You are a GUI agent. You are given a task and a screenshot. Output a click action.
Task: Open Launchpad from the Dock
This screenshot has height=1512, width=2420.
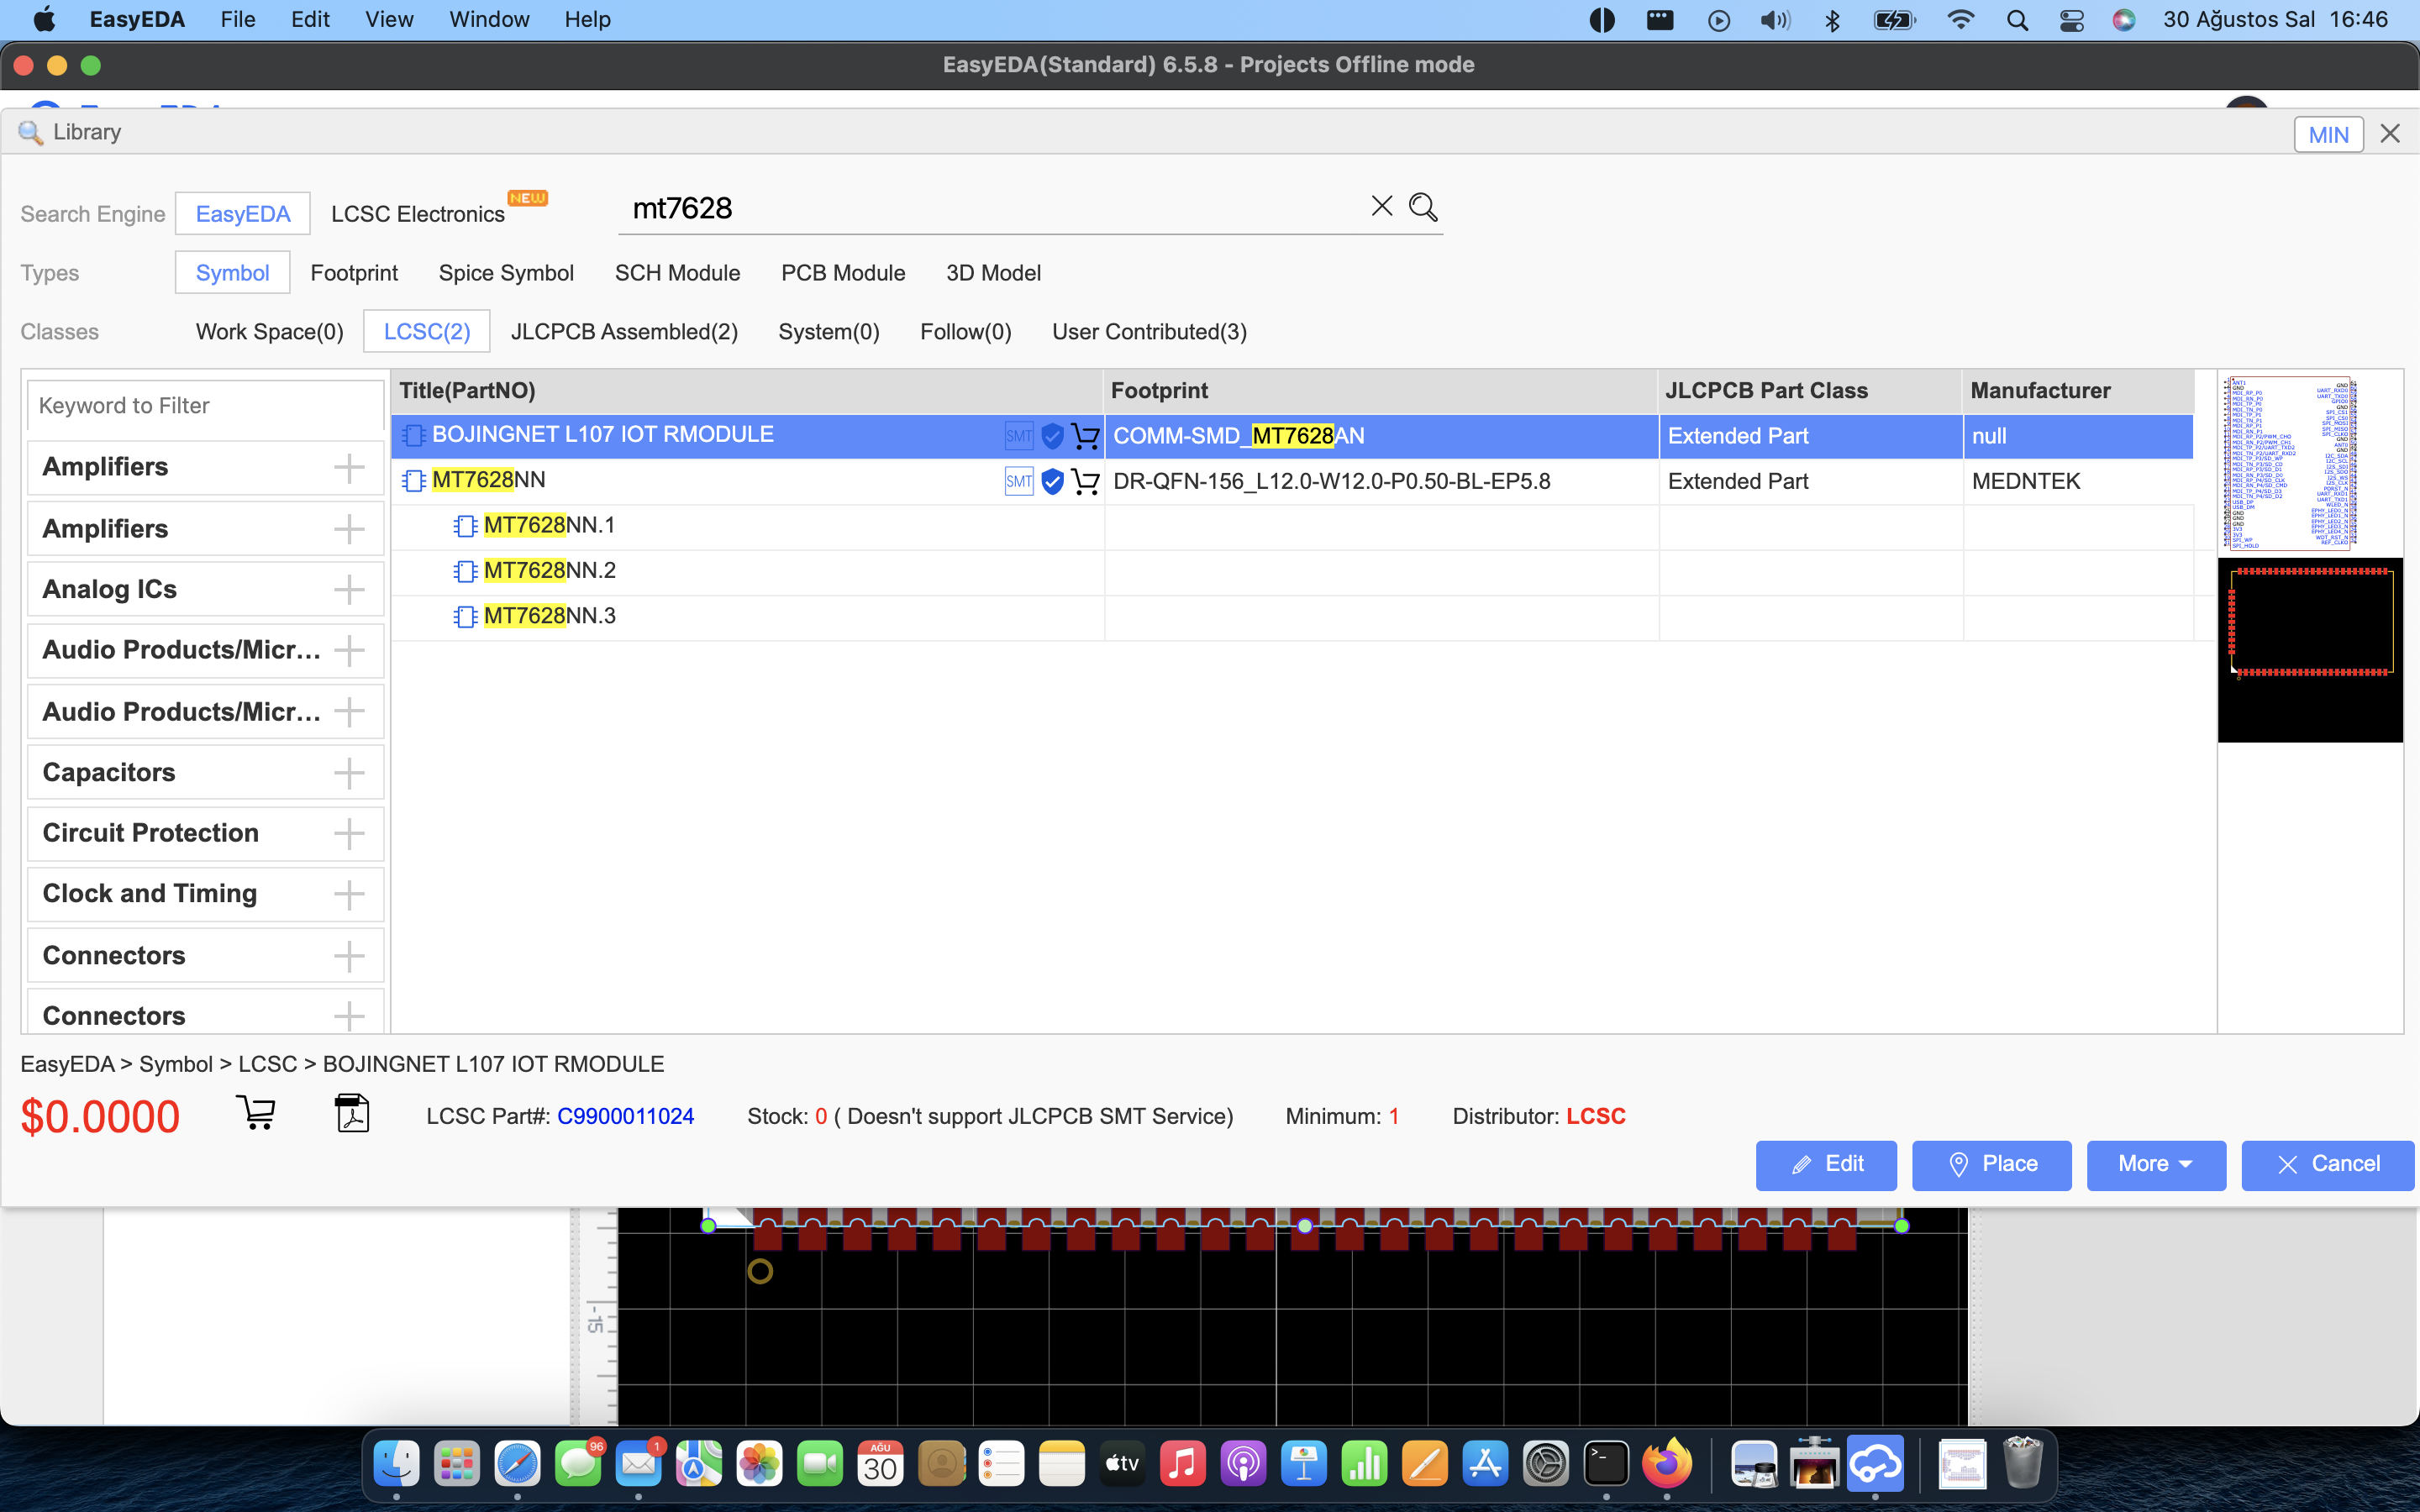click(x=457, y=1465)
